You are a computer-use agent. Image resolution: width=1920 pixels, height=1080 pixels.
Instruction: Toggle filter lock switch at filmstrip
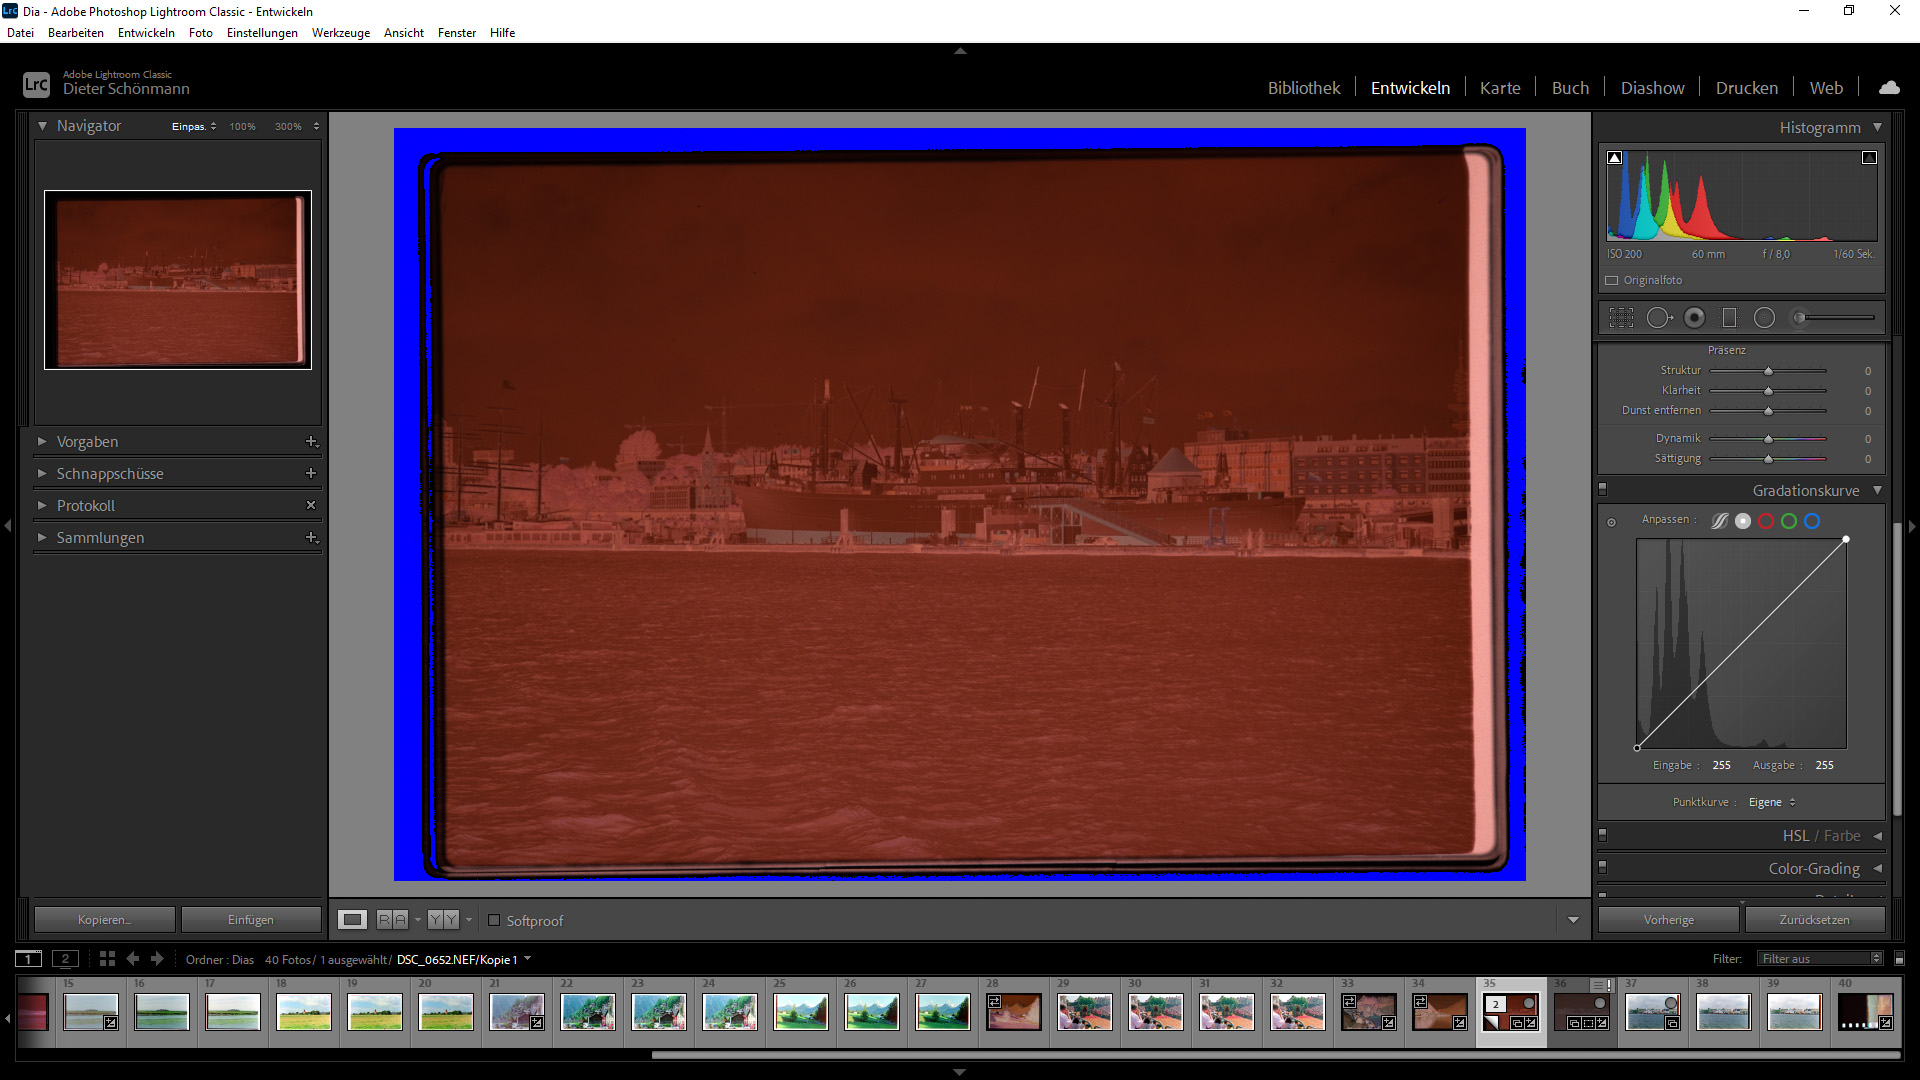pos(1900,958)
